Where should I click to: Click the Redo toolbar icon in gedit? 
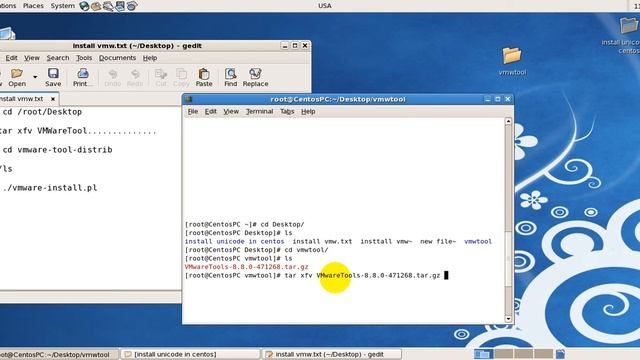click(135, 78)
